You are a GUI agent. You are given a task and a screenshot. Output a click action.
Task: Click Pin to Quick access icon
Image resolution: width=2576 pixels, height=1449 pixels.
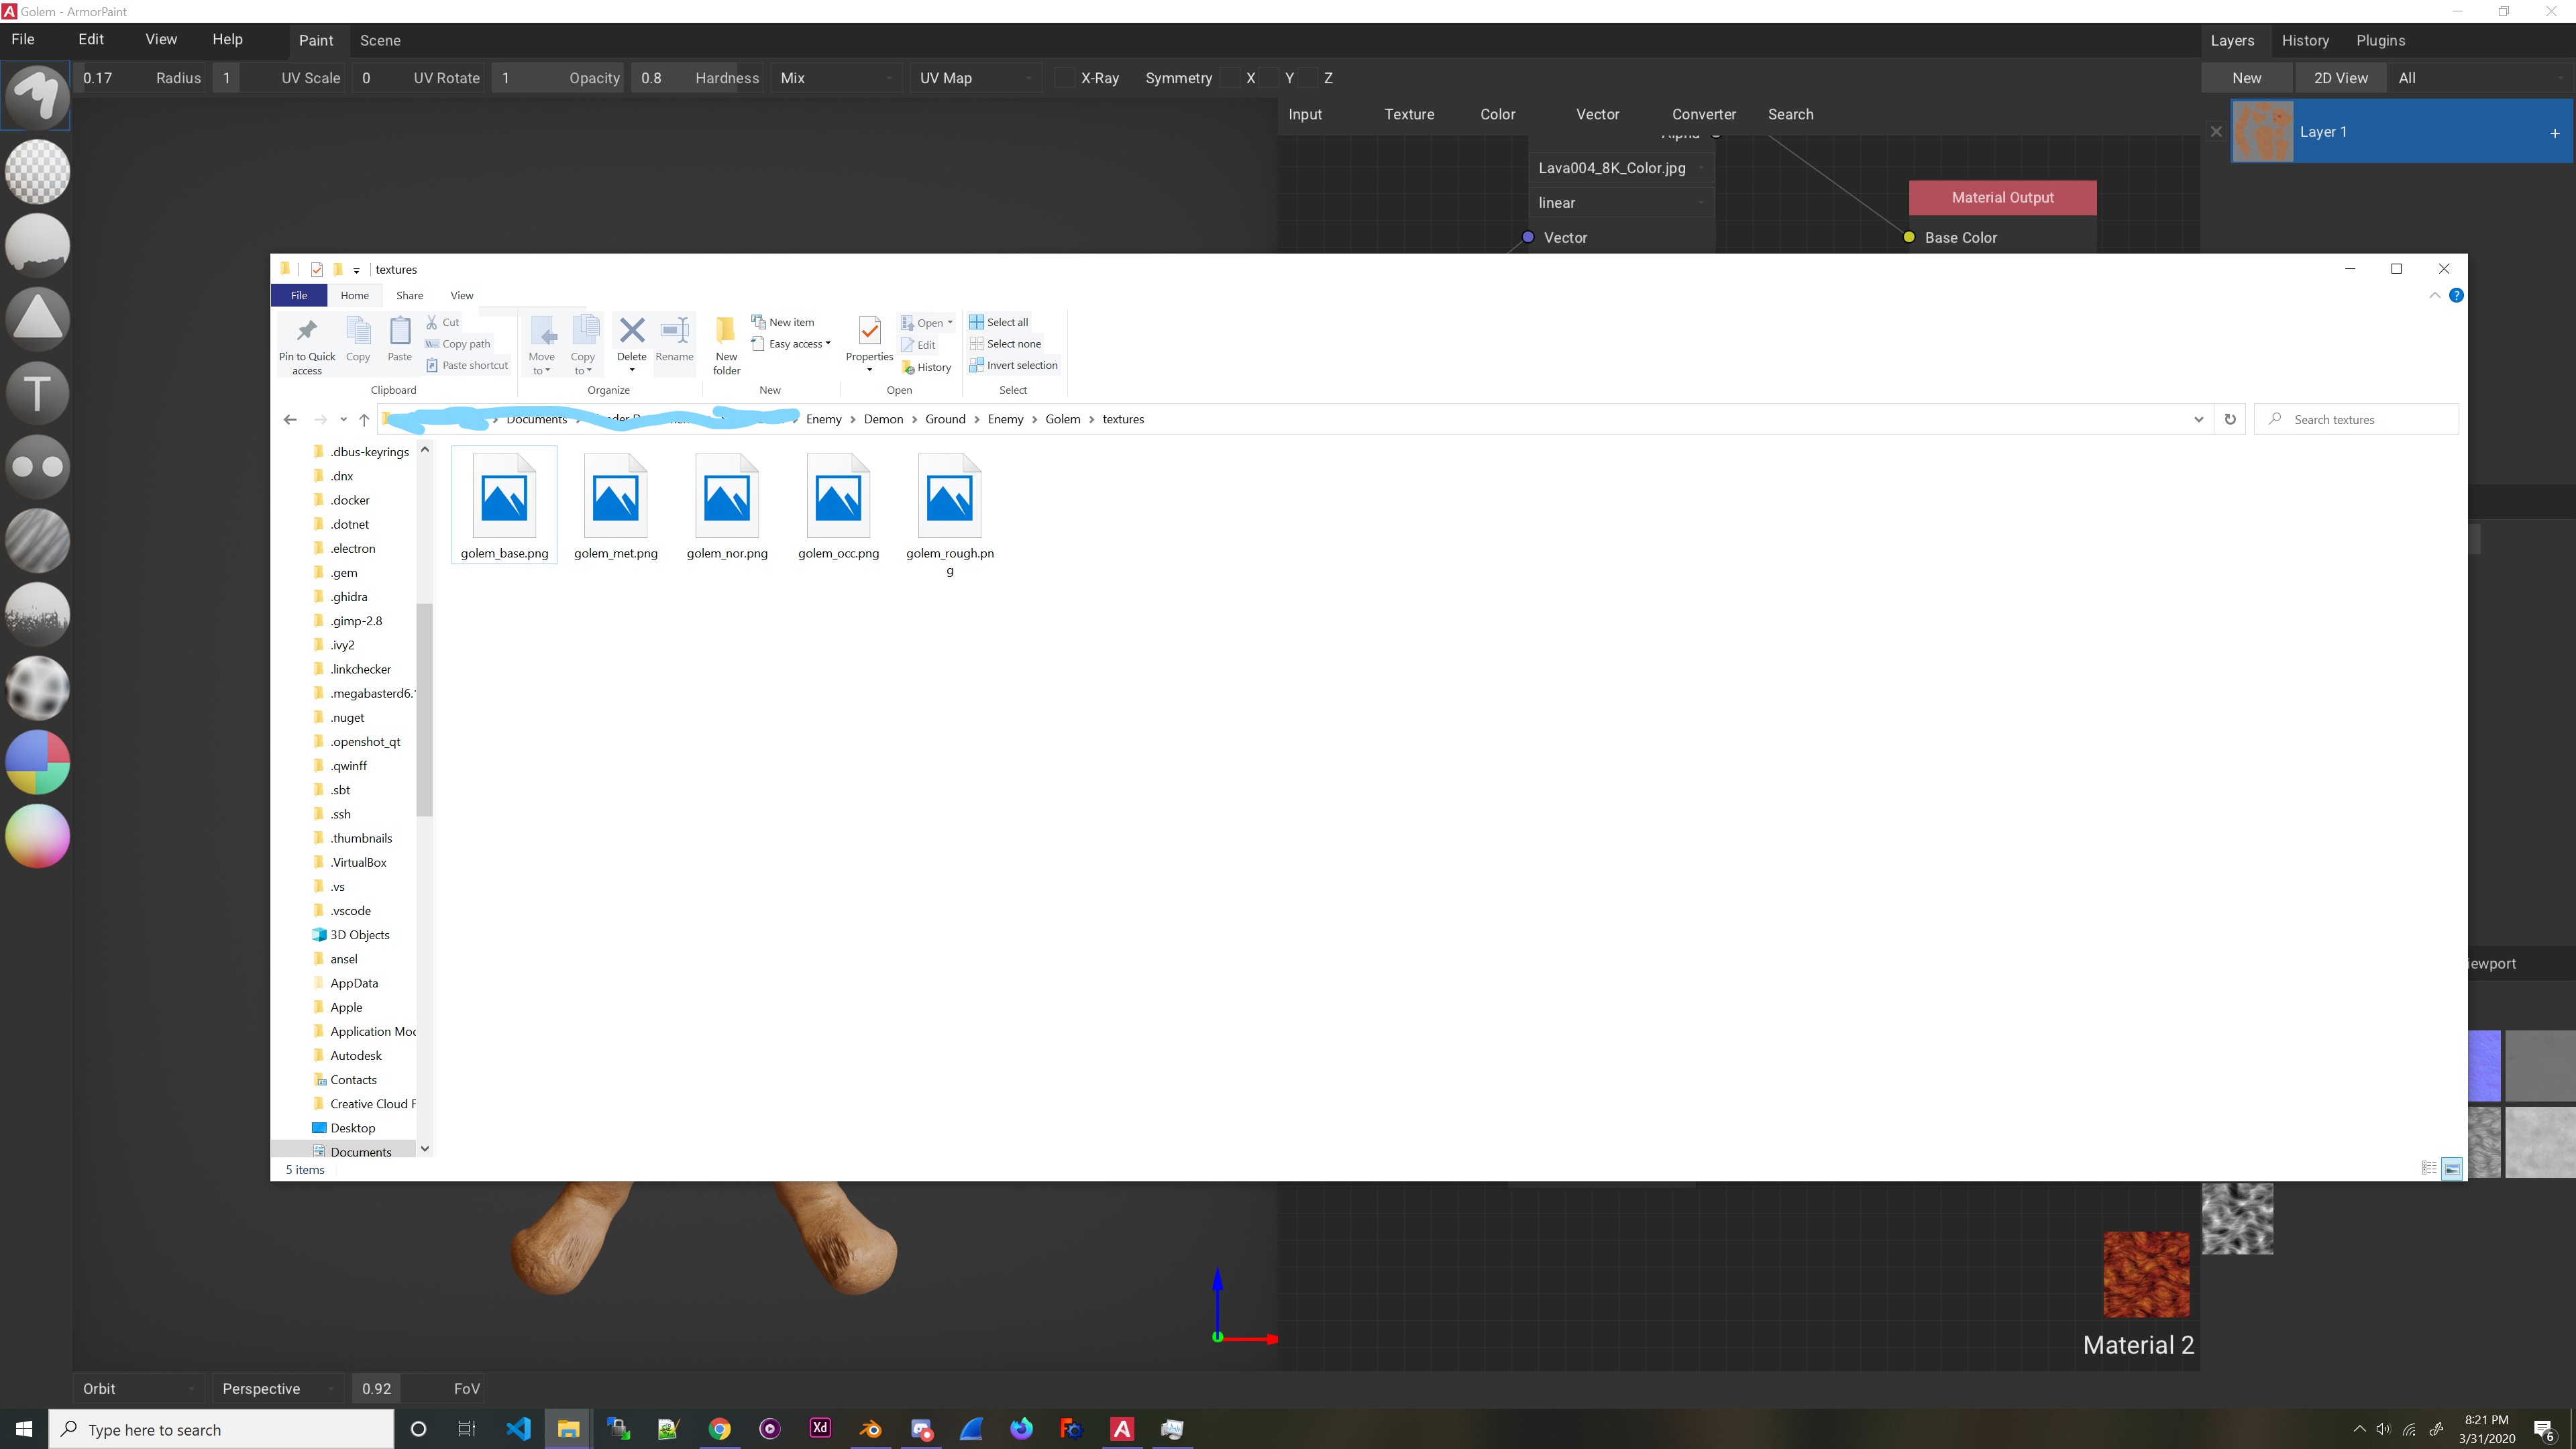point(307,343)
